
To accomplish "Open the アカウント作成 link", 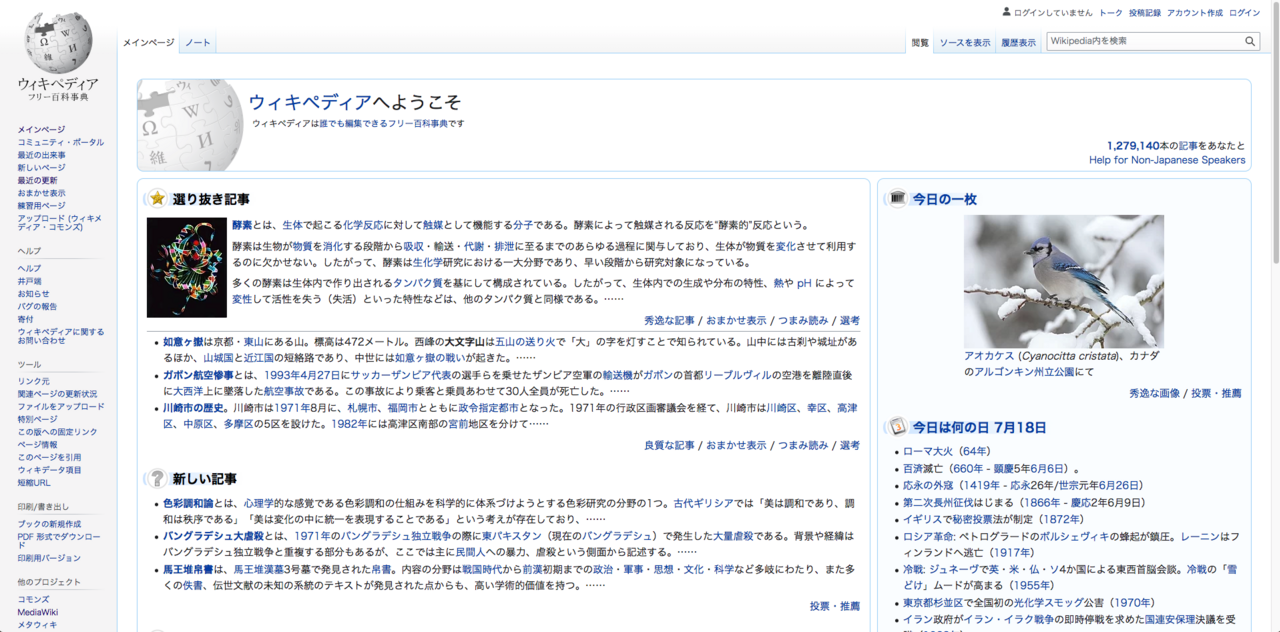I will [x=1194, y=13].
